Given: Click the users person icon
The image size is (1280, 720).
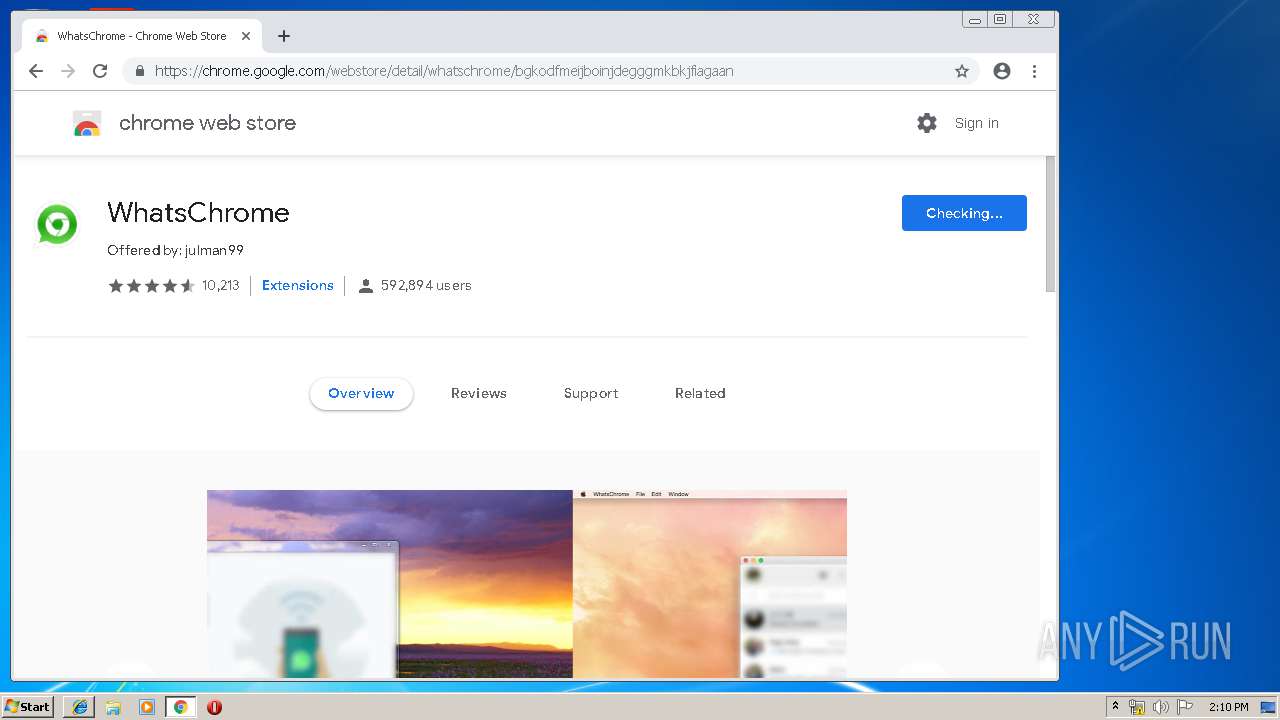Looking at the screenshot, I should coord(366,286).
